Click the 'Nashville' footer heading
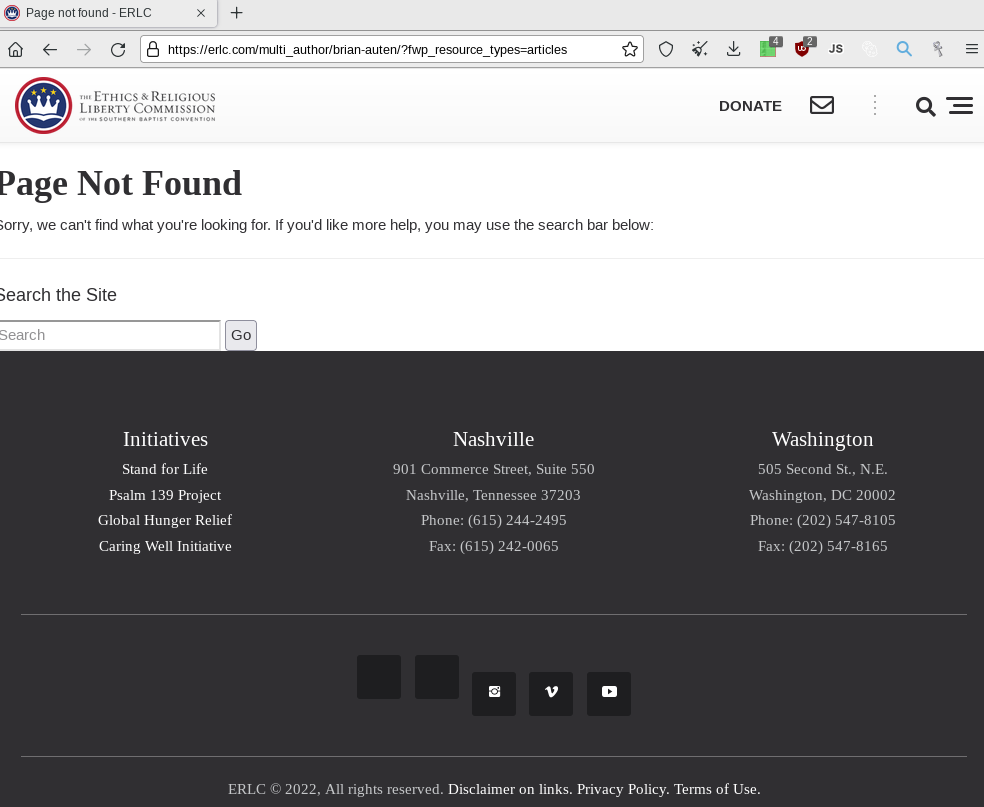The image size is (984, 807). pos(493,439)
